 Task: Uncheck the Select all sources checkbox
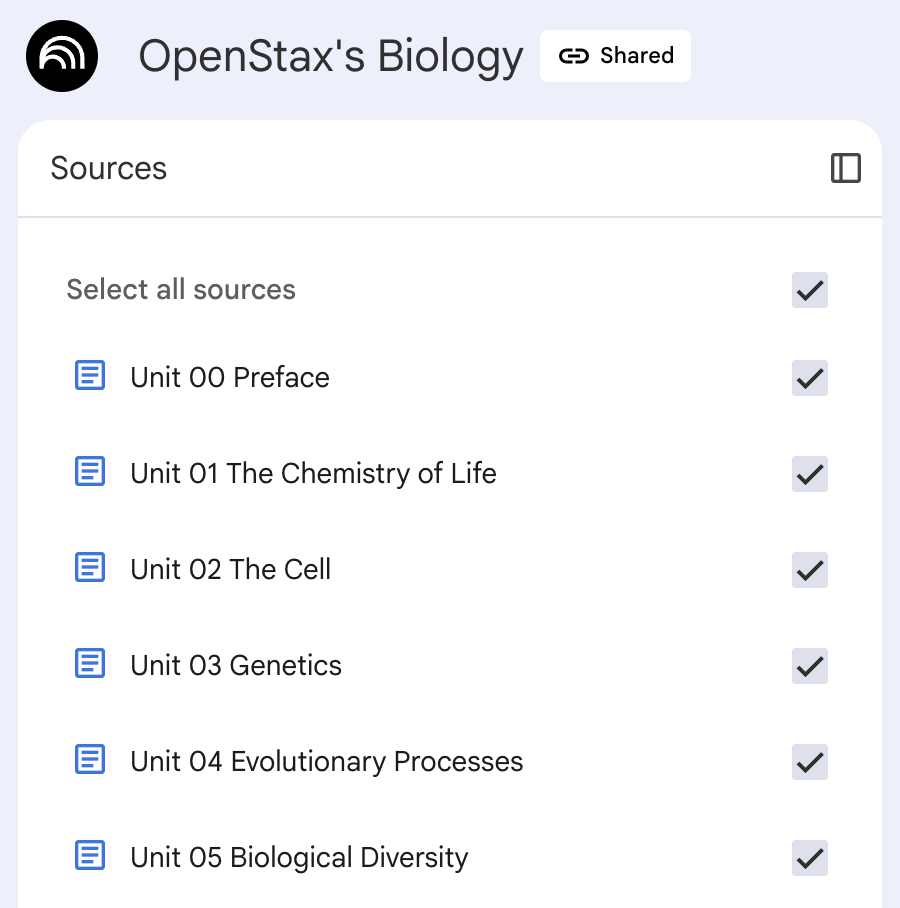809,290
